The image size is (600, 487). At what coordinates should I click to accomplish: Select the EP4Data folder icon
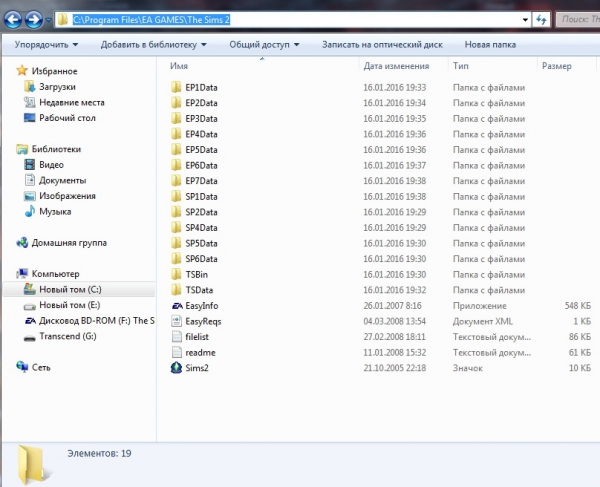[x=176, y=134]
